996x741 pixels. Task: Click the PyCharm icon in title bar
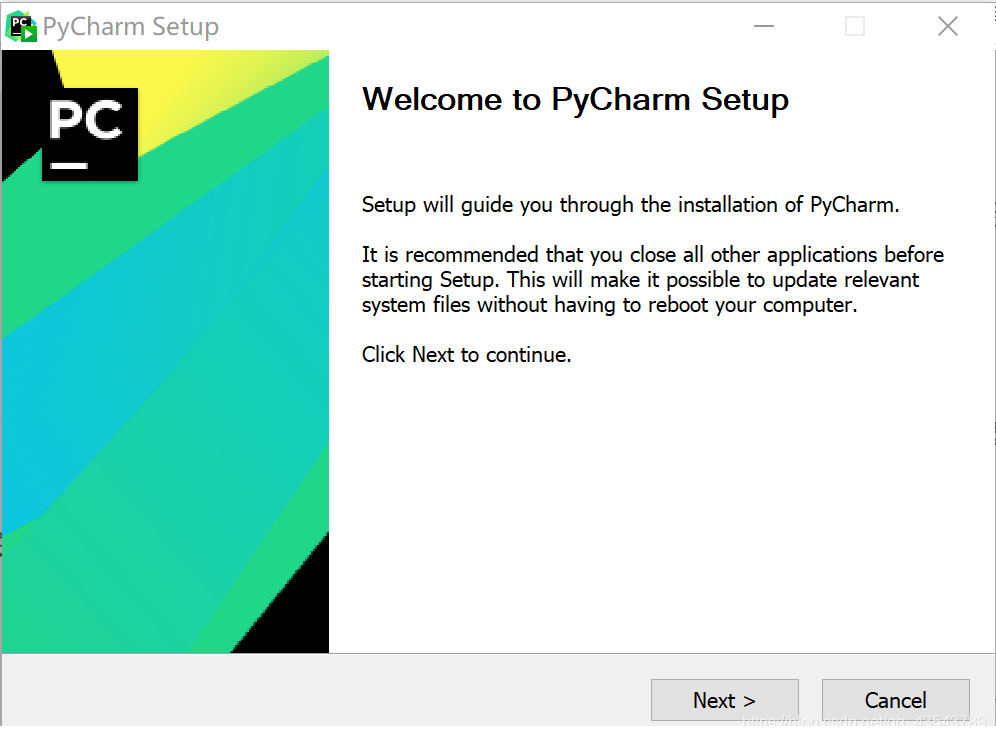coord(21,27)
